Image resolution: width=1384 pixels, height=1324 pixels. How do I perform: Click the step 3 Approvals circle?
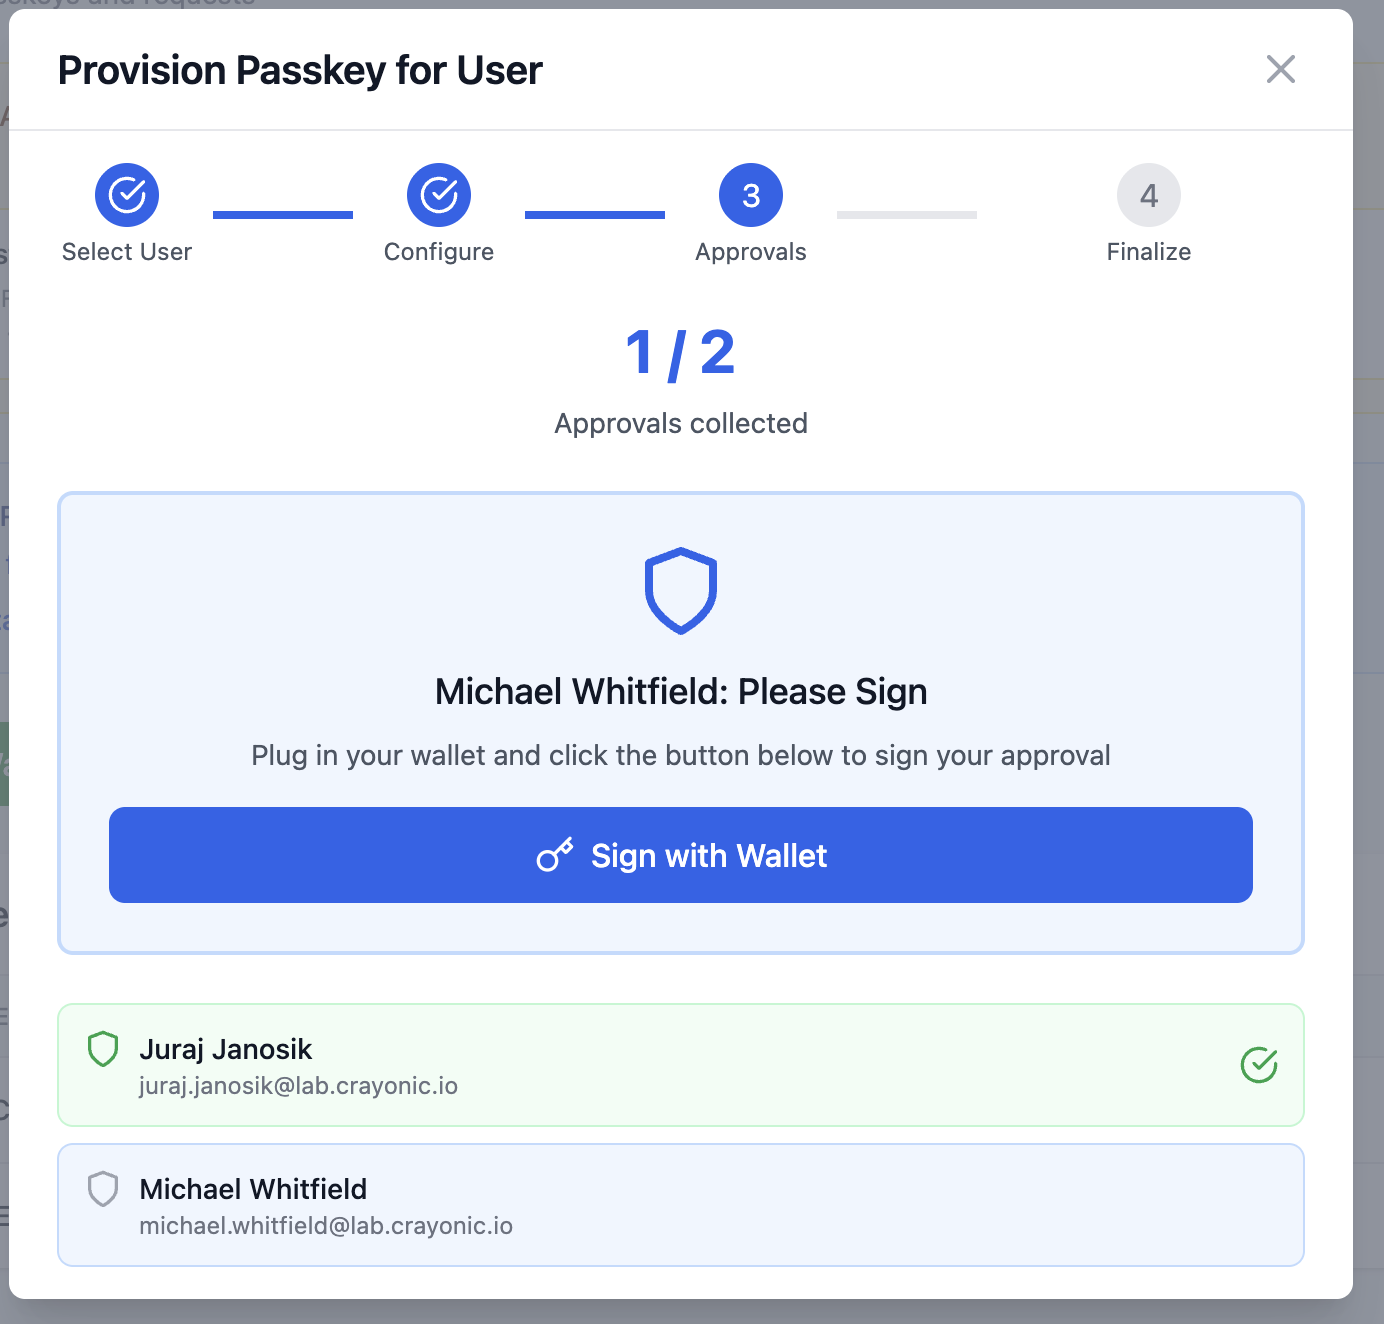click(751, 195)
